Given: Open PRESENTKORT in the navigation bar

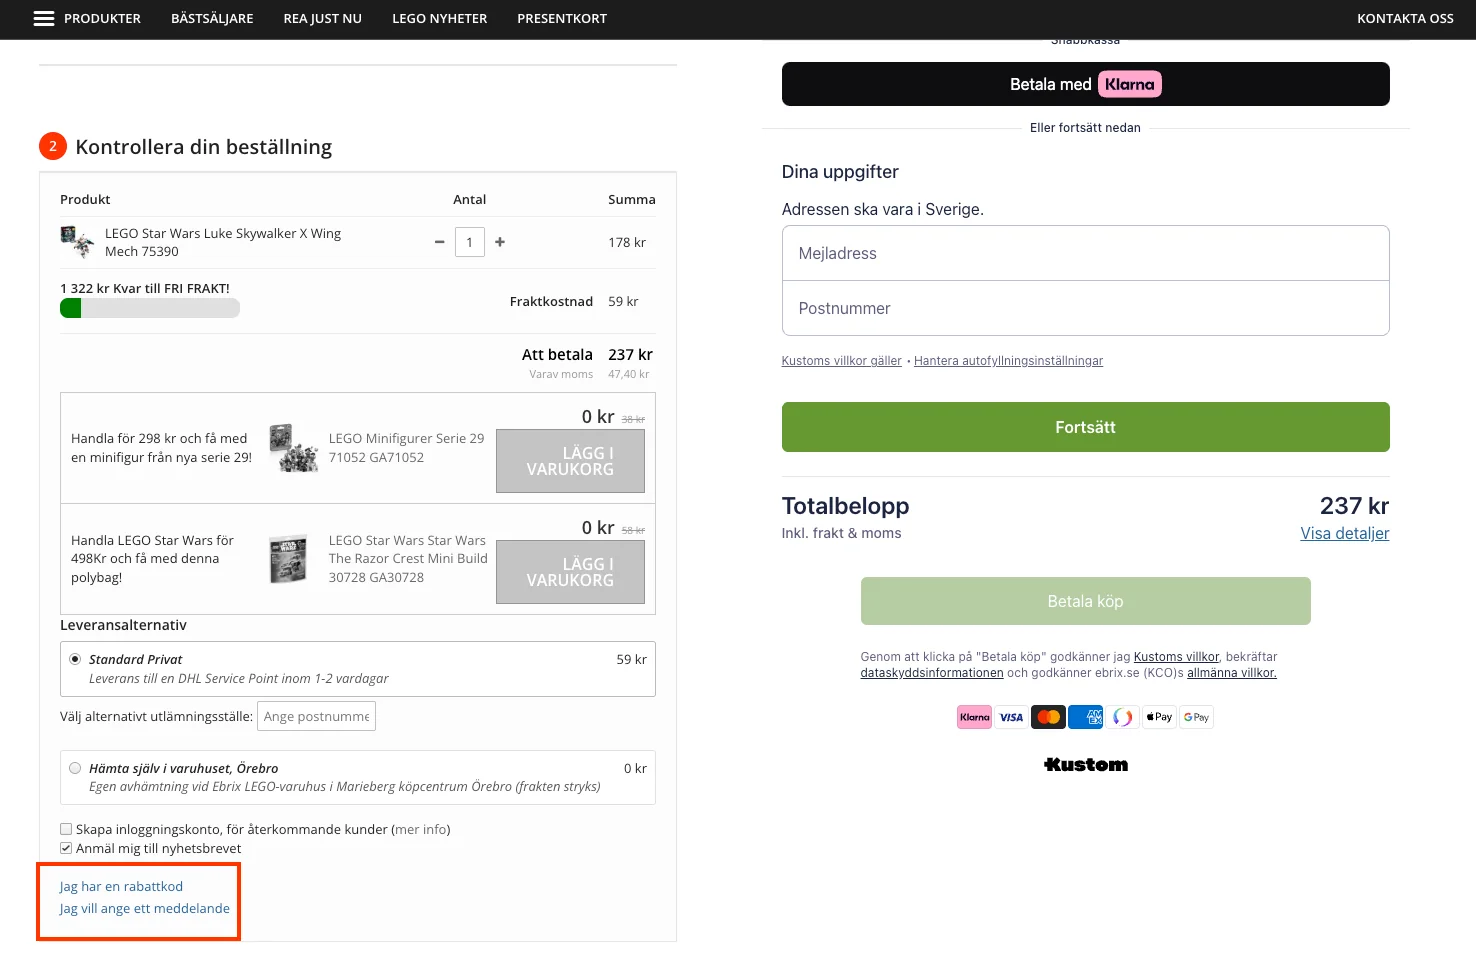Looking at the screenshot, I should pyautogui.click(x=562, y=19).
